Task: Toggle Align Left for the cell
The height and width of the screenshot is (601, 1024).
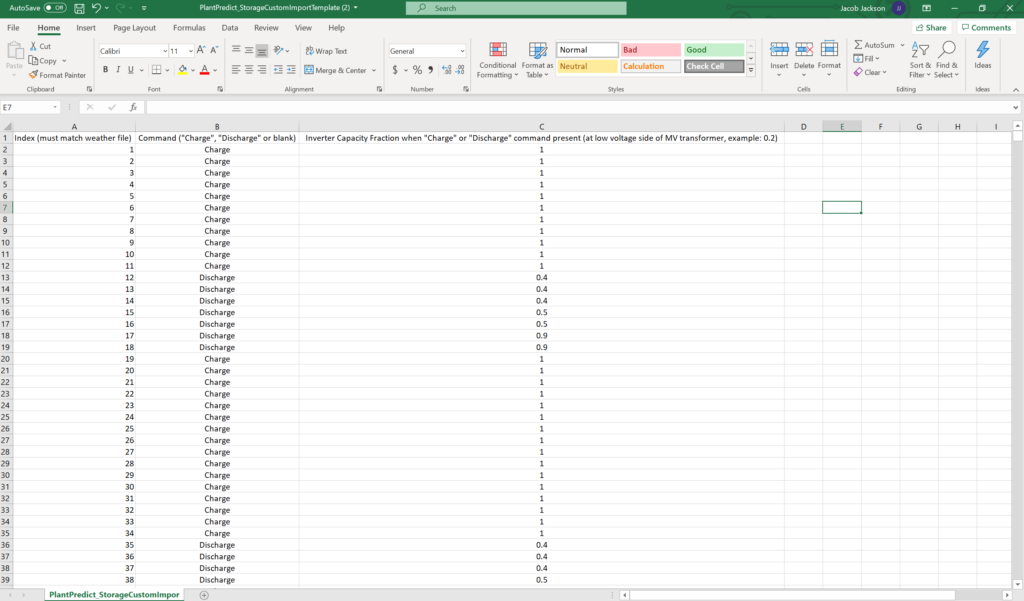Action: coord(236,70)
